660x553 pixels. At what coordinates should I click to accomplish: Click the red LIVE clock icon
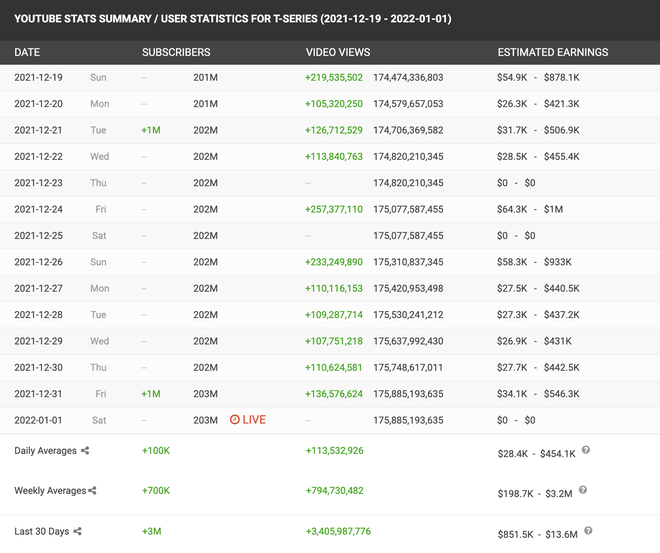tap(234, 420)
